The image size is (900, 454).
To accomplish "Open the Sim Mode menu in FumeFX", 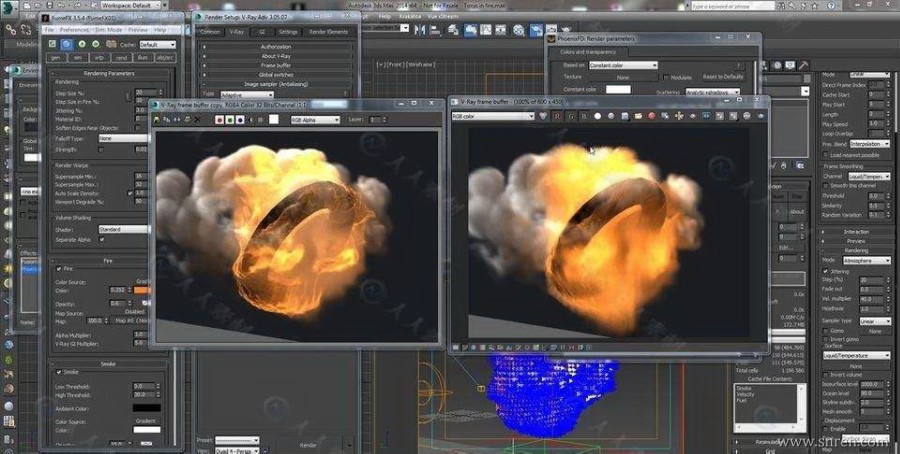I will pyautogui.click(x=108, y=30).
